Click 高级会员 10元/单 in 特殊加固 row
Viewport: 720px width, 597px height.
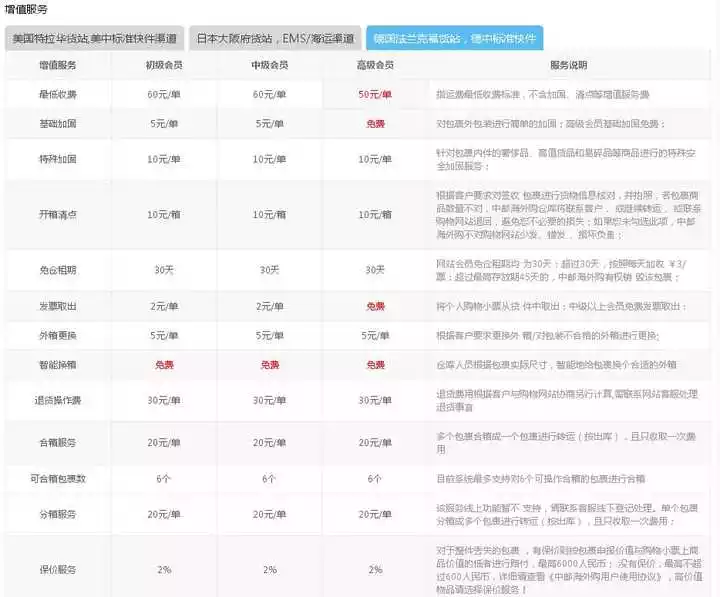(375, 159)
